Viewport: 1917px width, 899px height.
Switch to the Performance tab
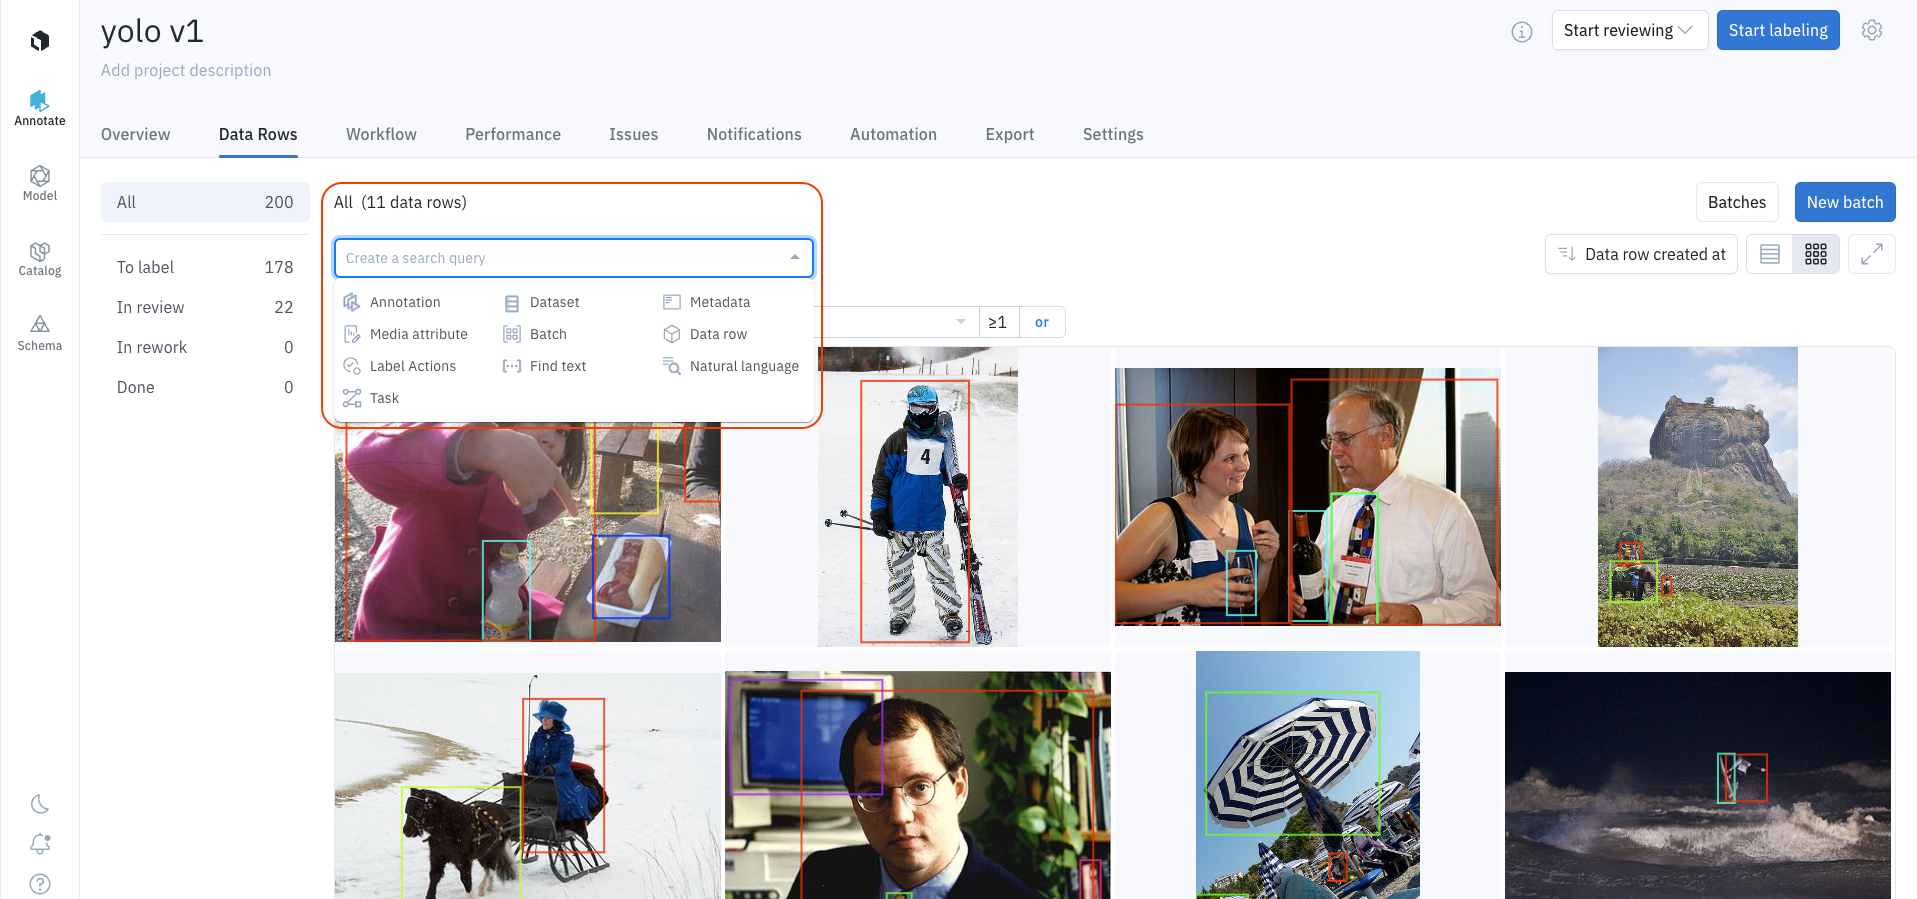[513, 134]
